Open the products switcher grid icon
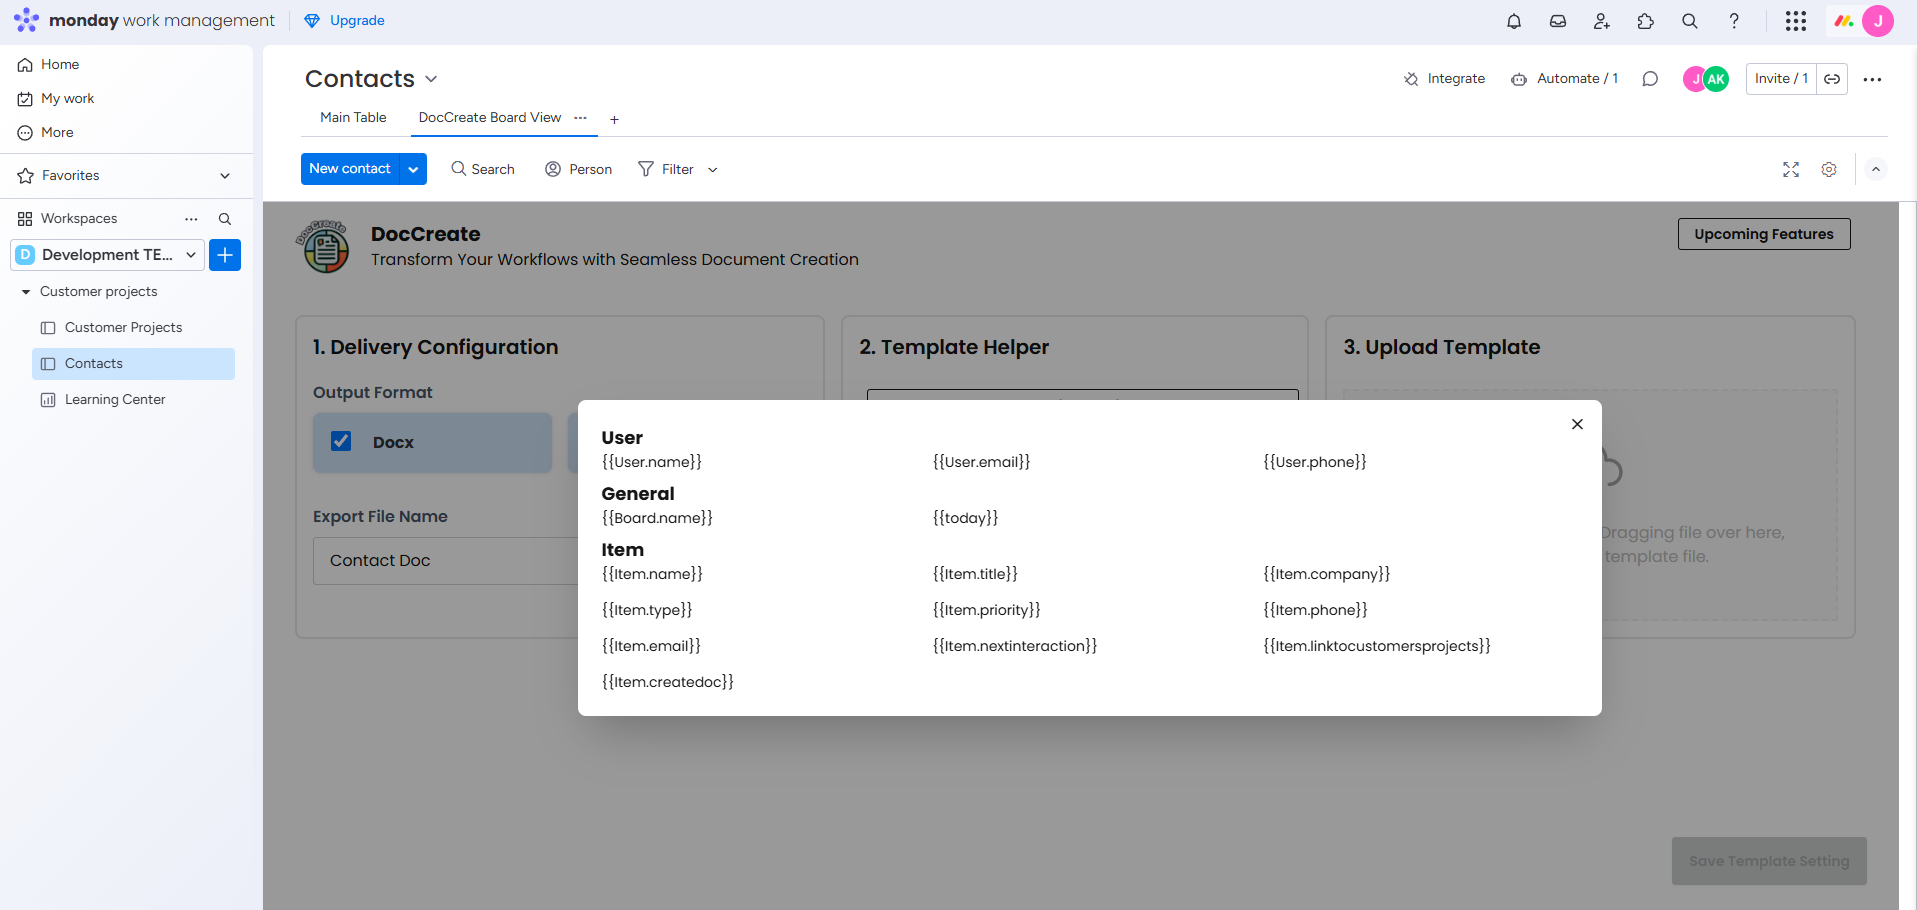This screenshot has height=910, width=1917. 1796,21
